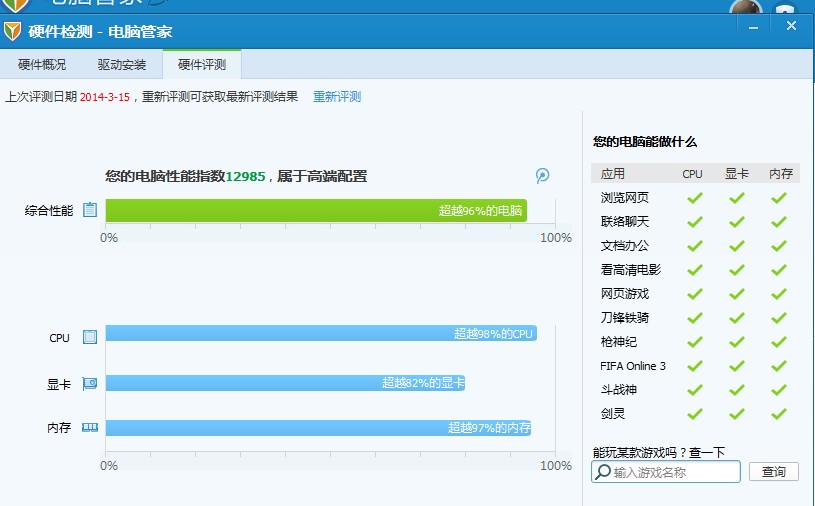Viewport: 815px width, 506px height.
Task: Click the magnifier icon in game search box
Action: tap(602, 472)
